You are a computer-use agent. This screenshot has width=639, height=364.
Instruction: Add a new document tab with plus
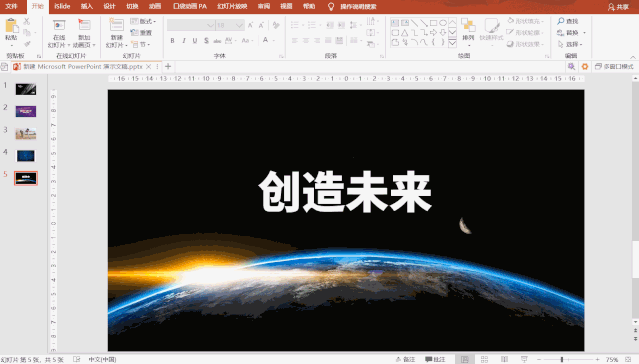click(x=168, y=66)
